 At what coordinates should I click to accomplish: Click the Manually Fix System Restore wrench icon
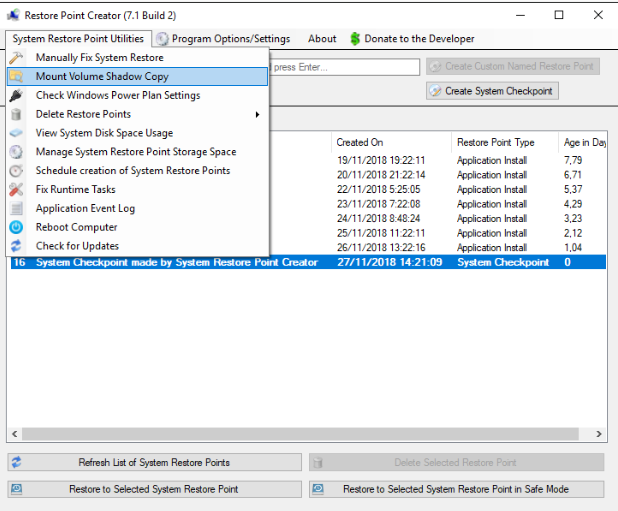(16, 58)
